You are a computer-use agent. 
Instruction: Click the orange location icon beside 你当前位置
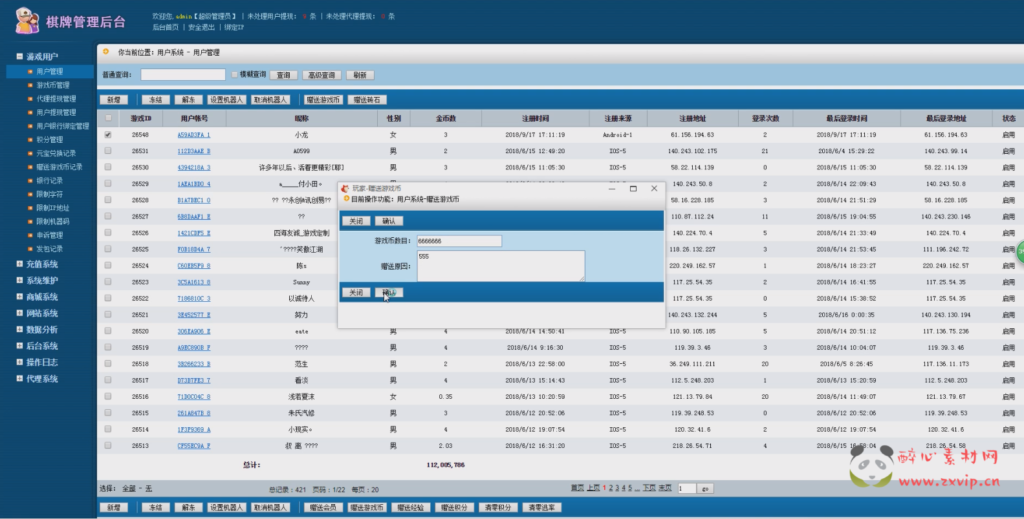(106, 51)
